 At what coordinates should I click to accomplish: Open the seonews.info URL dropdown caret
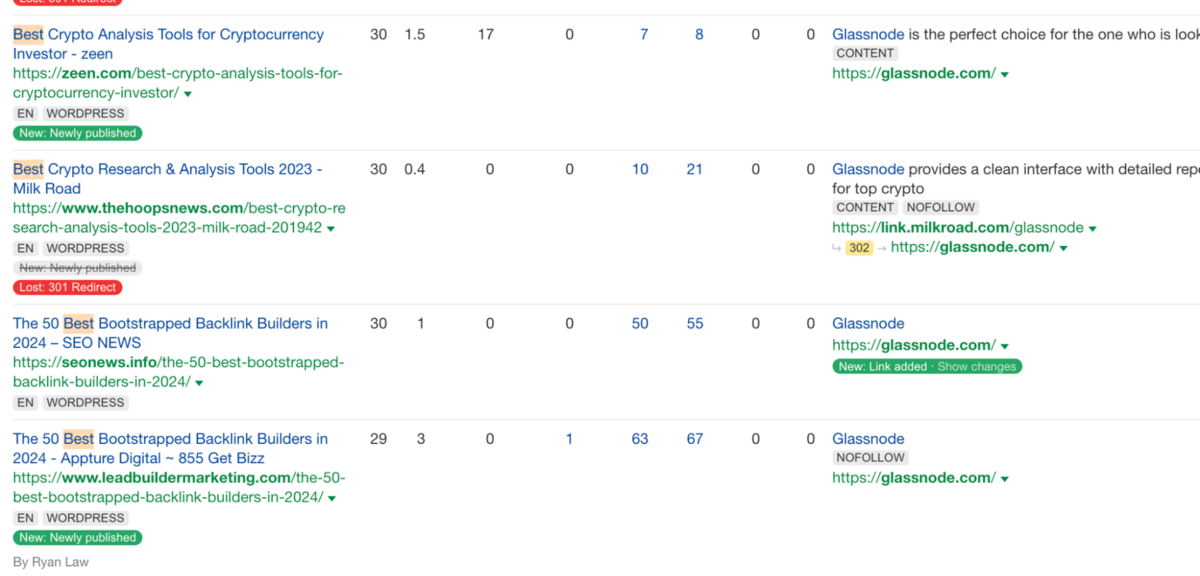[x=199, y=383]
